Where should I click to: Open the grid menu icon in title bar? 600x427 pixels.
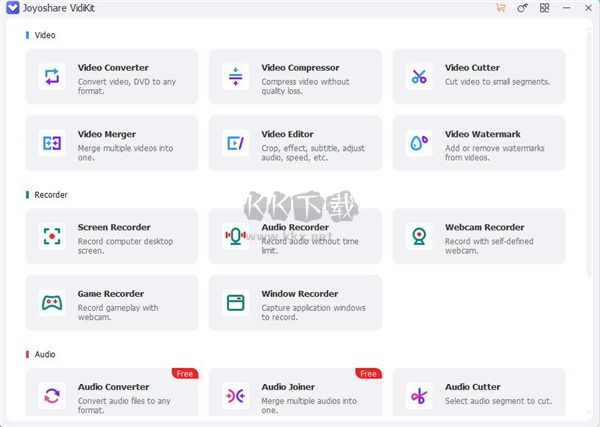[x=544, y=8]
